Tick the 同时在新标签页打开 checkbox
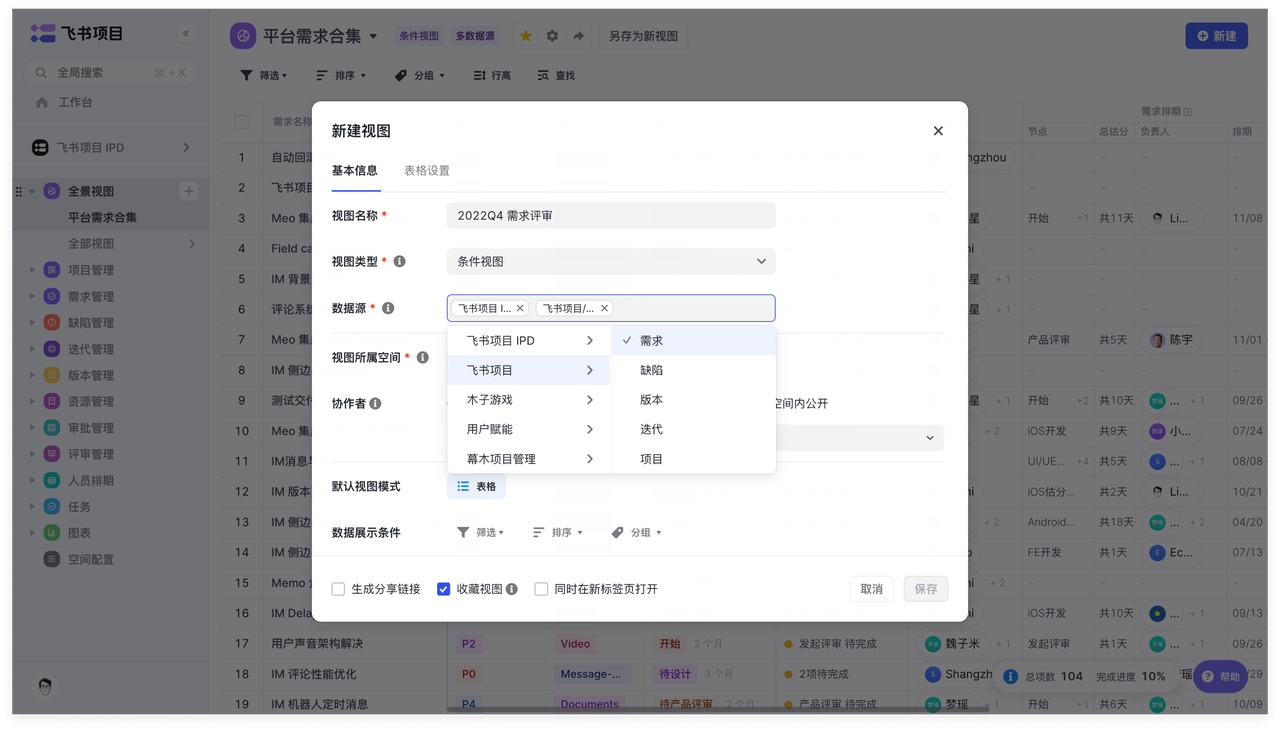The height and width of the screenshot is (730, 1280). (x=541, y=589)
